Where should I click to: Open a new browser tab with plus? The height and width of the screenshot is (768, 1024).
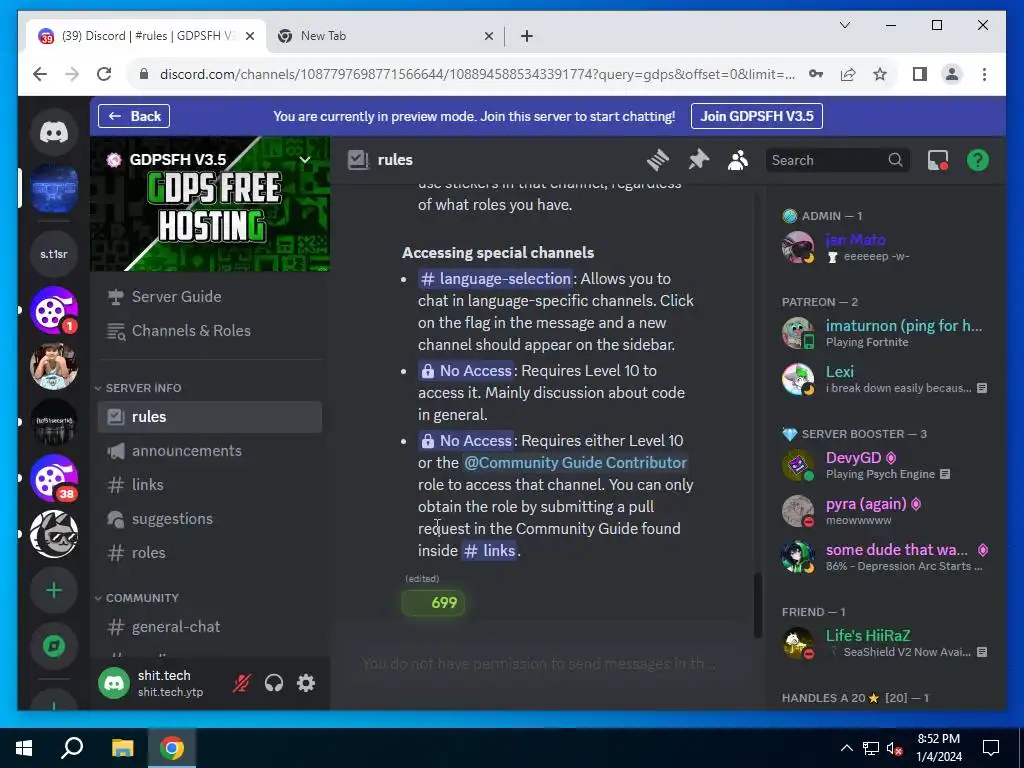click(527, 36)
